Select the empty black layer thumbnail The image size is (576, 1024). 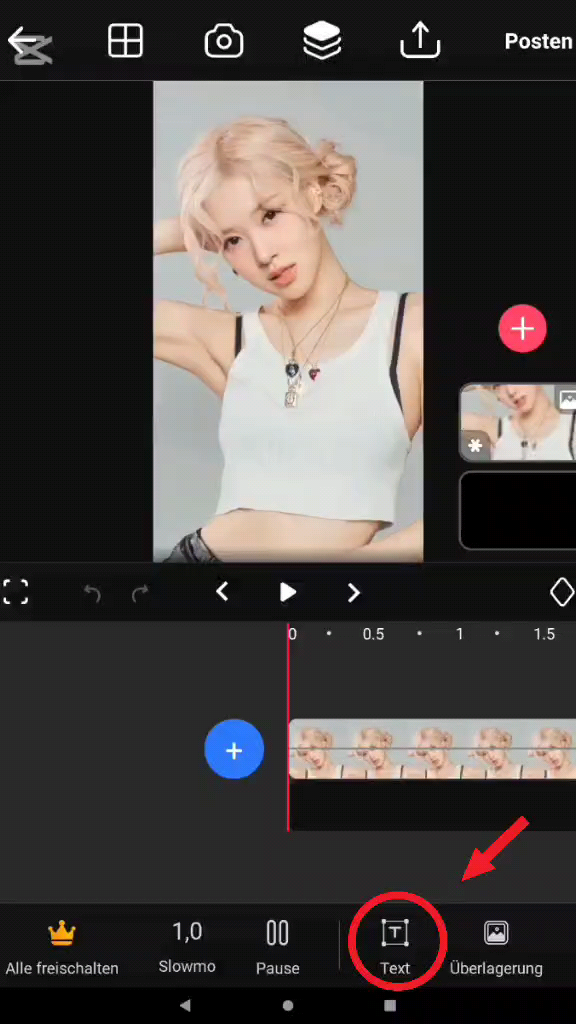tap(518, 511)
